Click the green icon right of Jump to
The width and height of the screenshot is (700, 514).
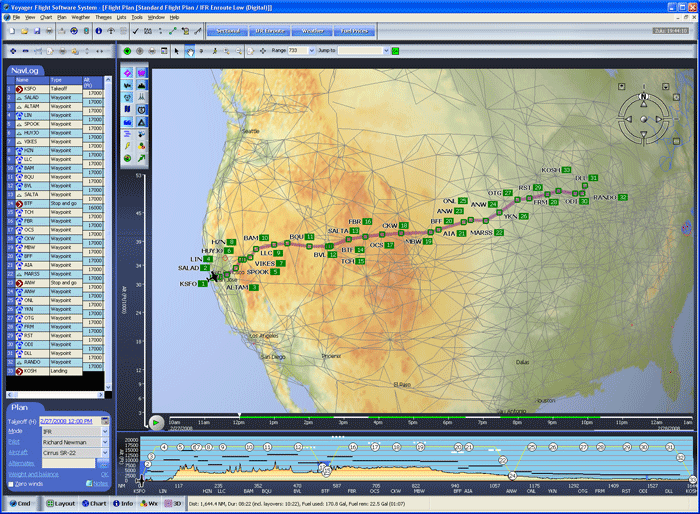pyautogui.click(x=395, y=51)
